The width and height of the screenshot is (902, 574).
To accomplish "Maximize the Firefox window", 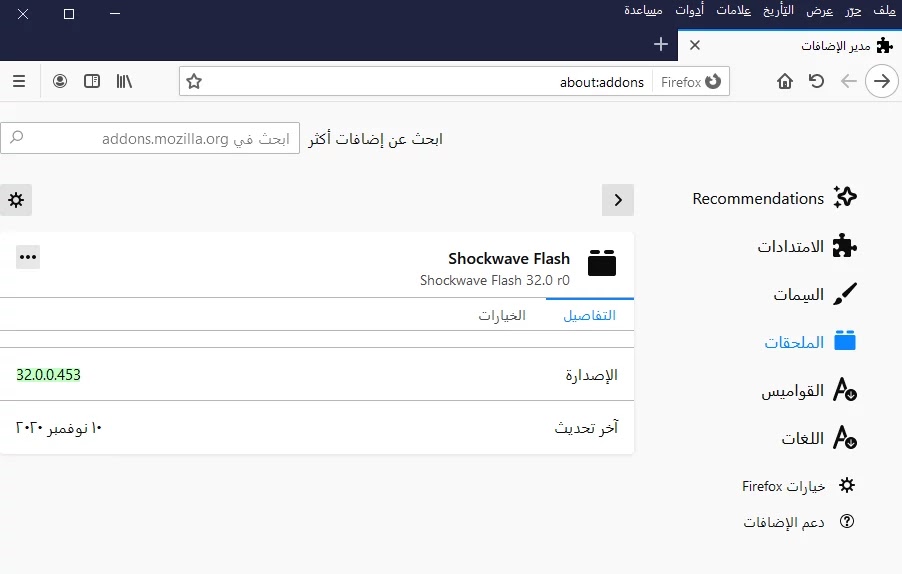I will click(69, 13).
